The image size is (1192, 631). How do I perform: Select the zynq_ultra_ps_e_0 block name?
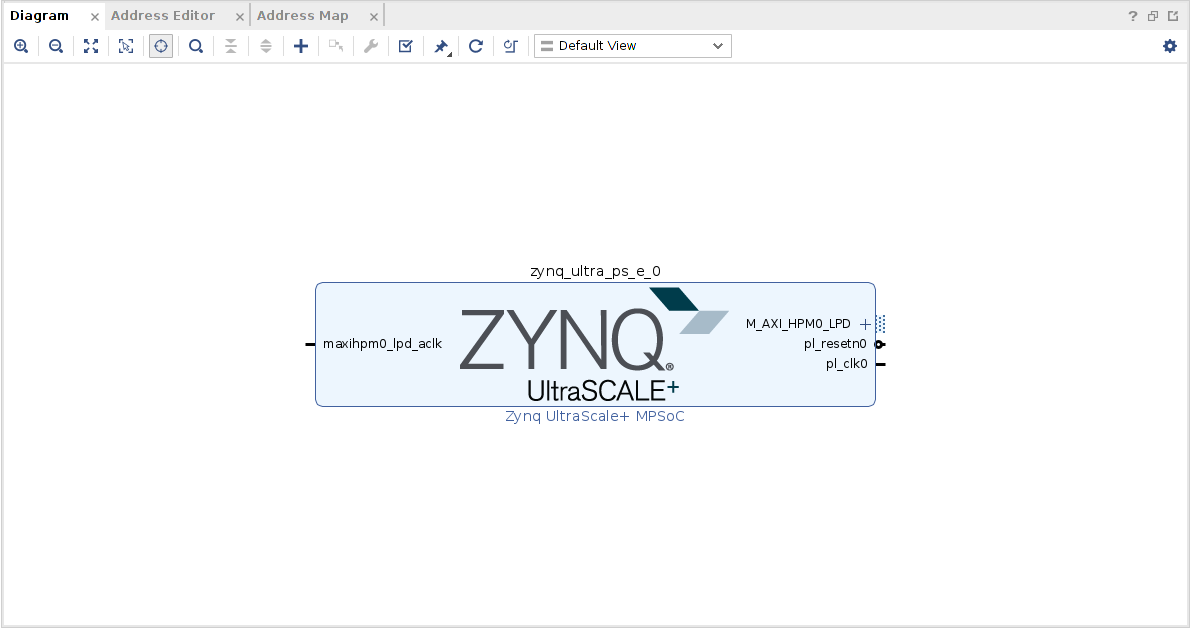pyautogui.click(x=595, y=271)
